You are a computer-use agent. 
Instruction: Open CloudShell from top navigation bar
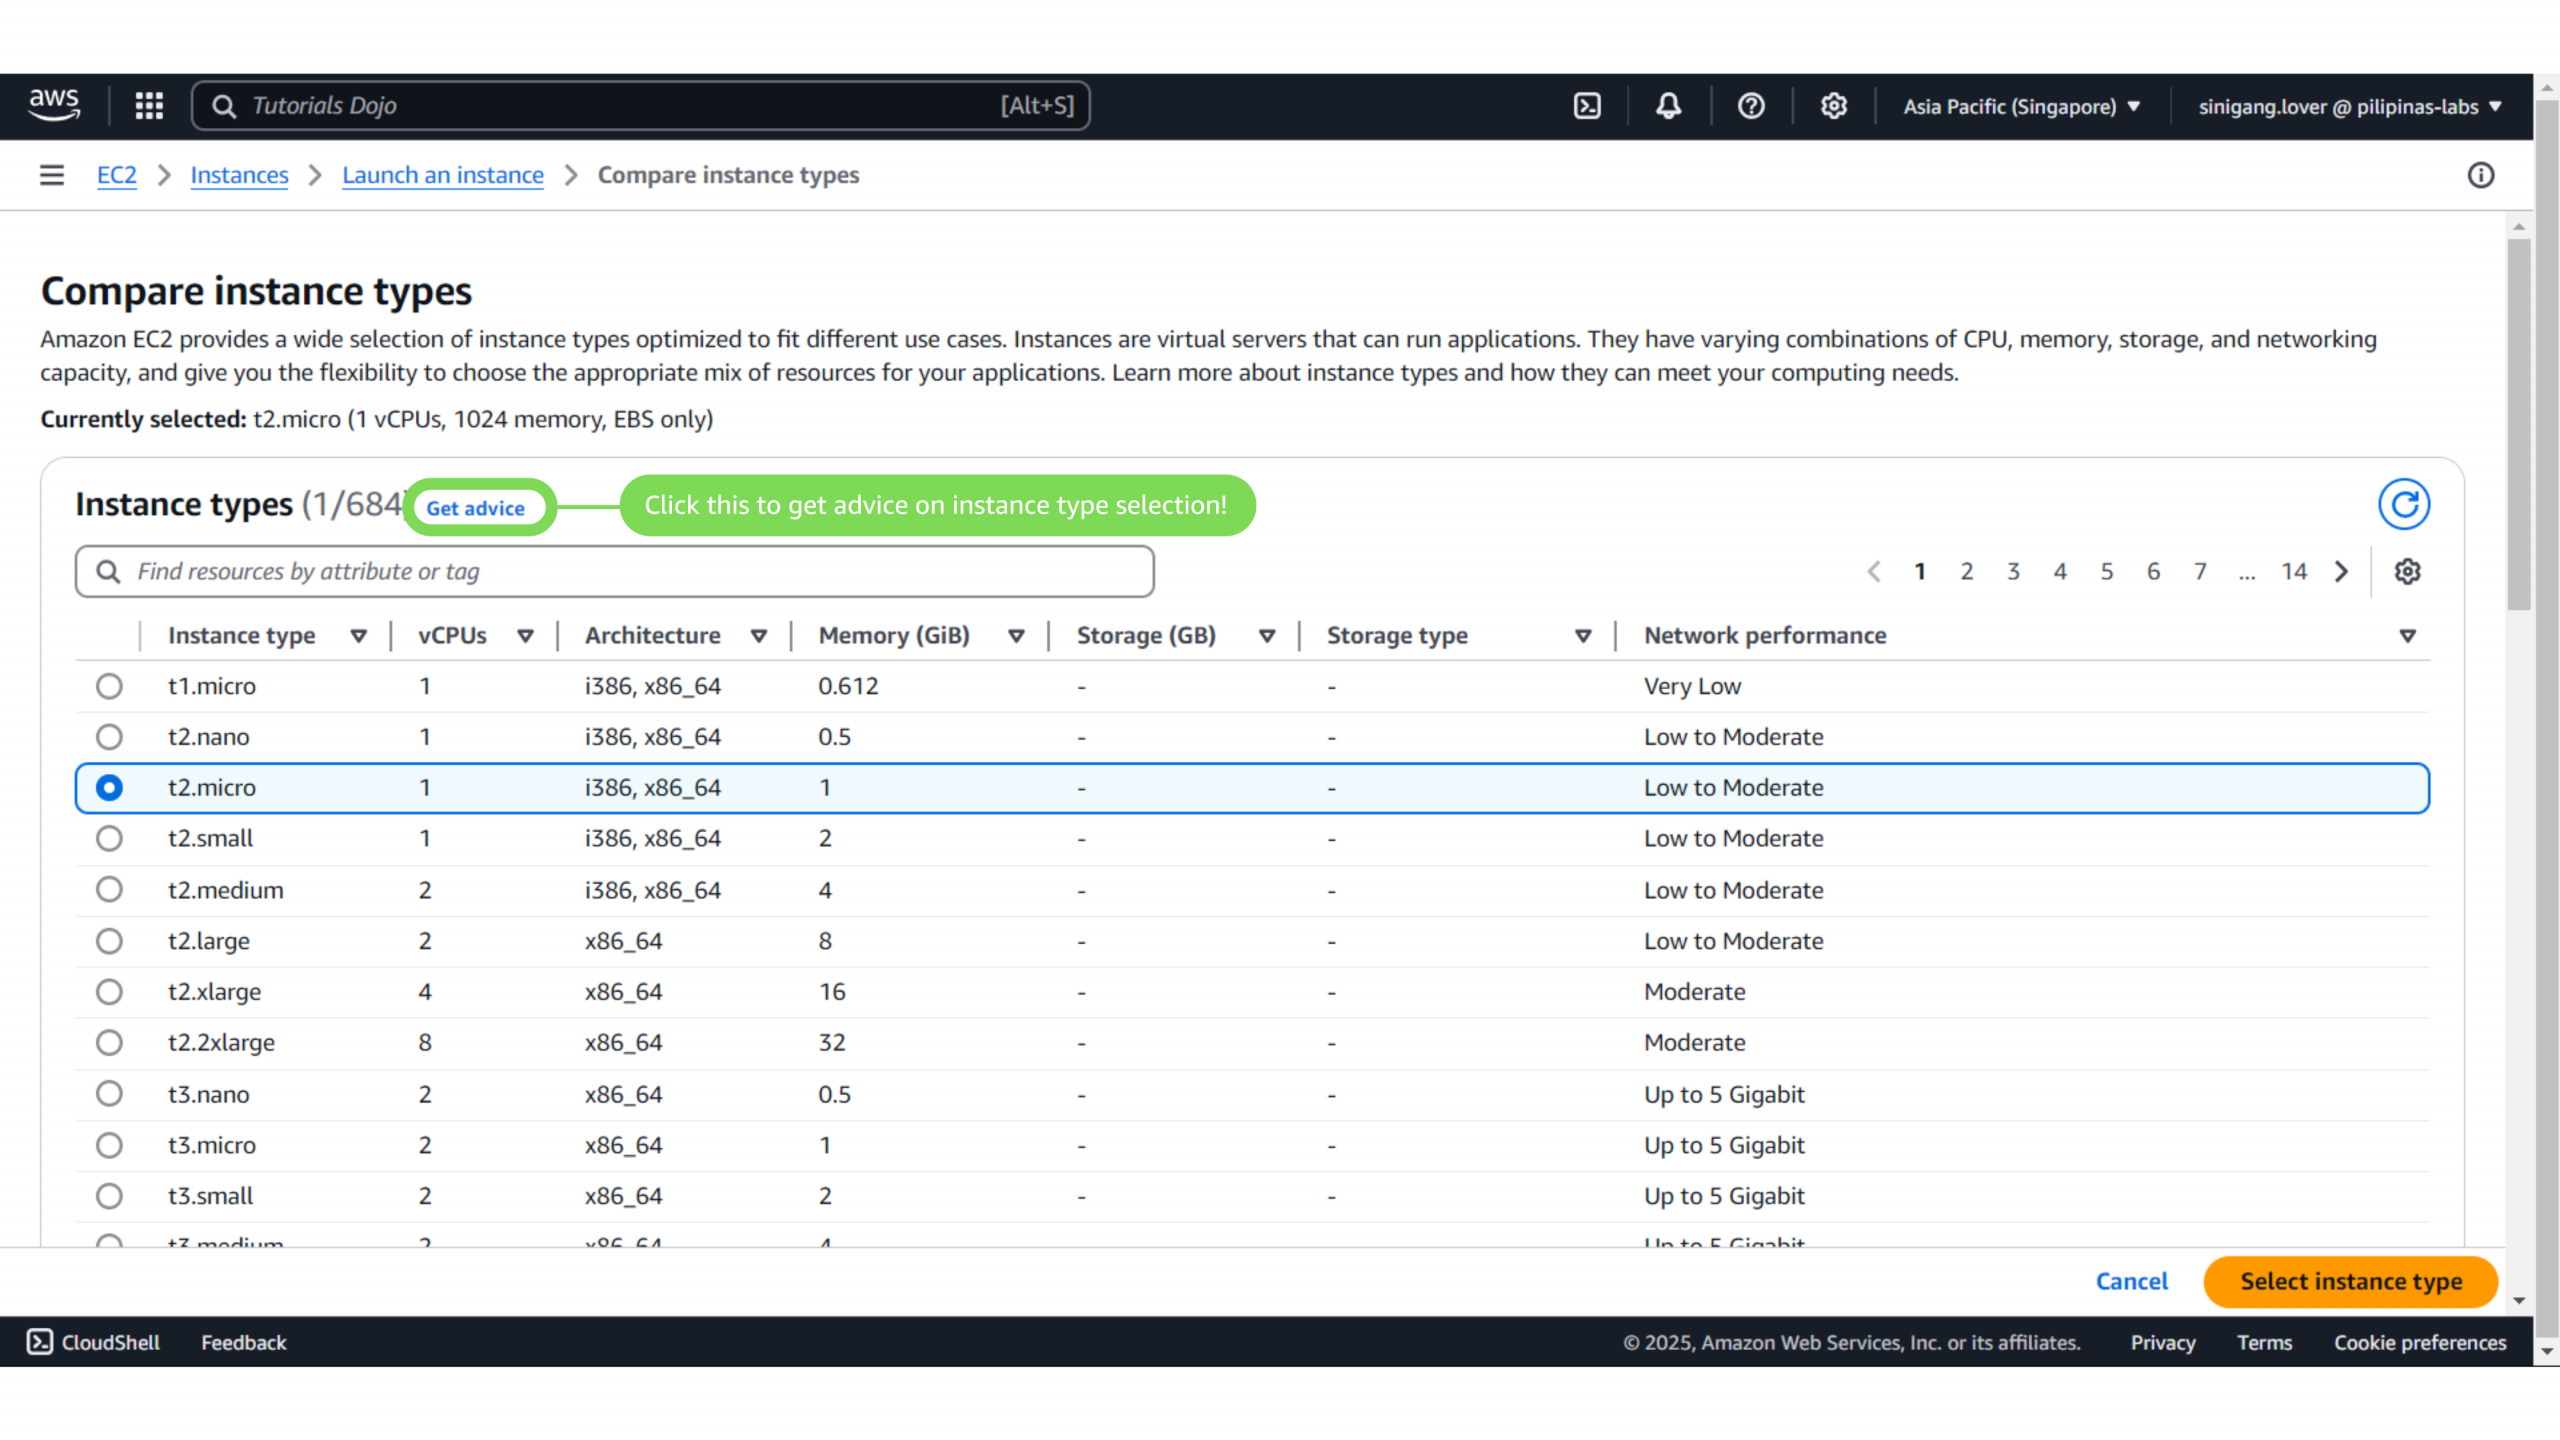tap(1587, 106)
